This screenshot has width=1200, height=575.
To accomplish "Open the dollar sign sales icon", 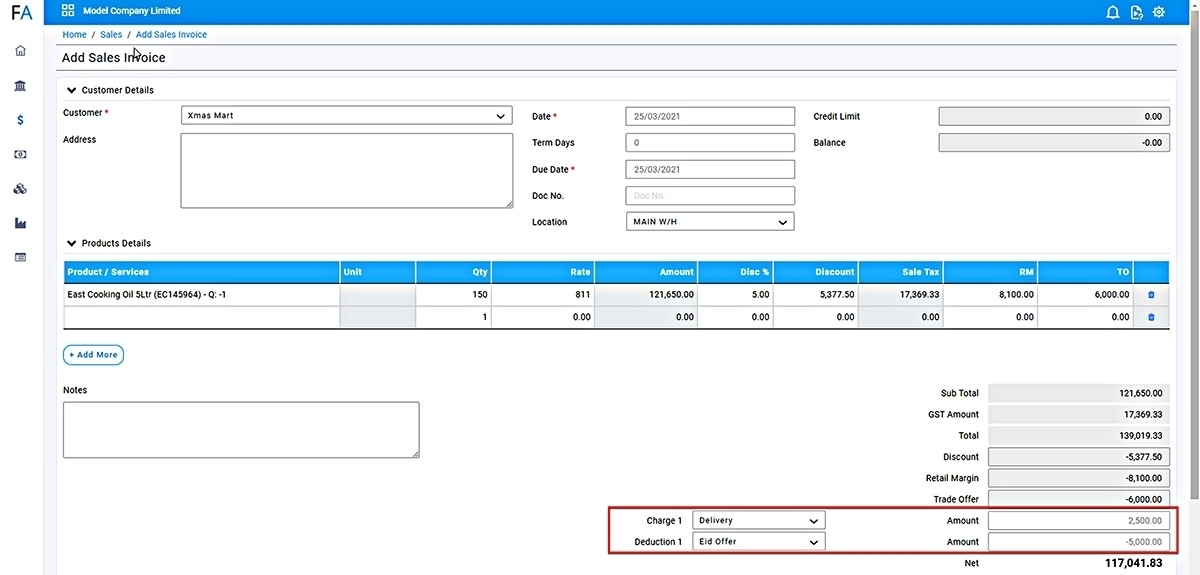I will (x=21, y=120).
